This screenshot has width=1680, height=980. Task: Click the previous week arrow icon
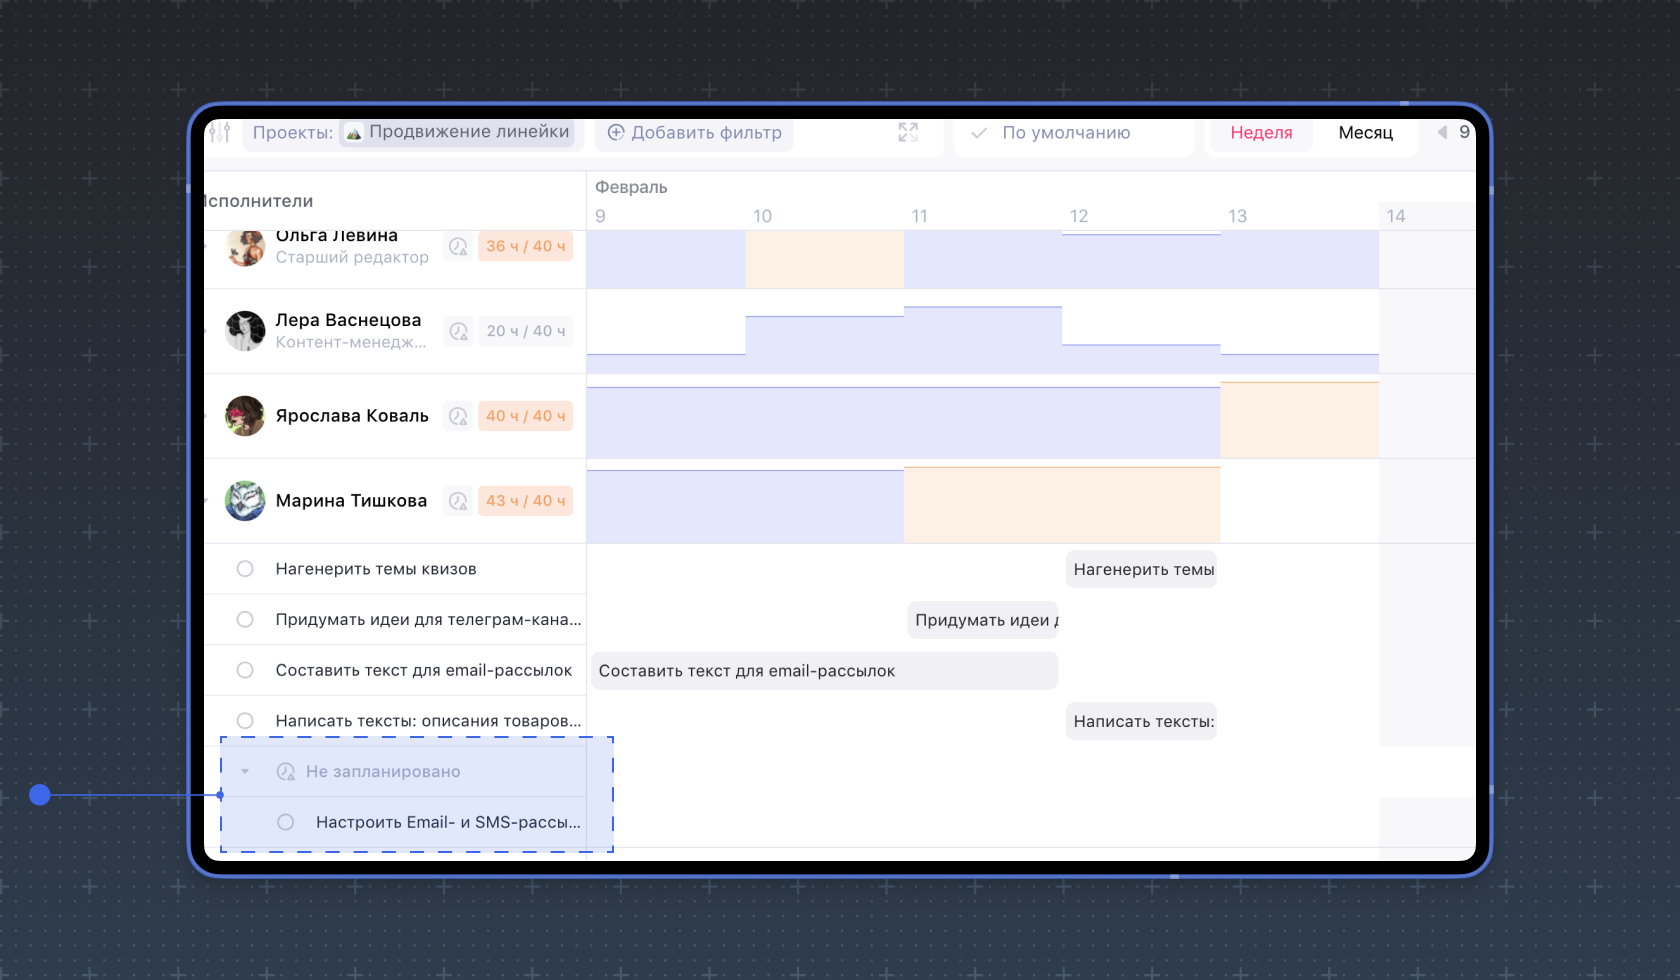(1442, 132)
